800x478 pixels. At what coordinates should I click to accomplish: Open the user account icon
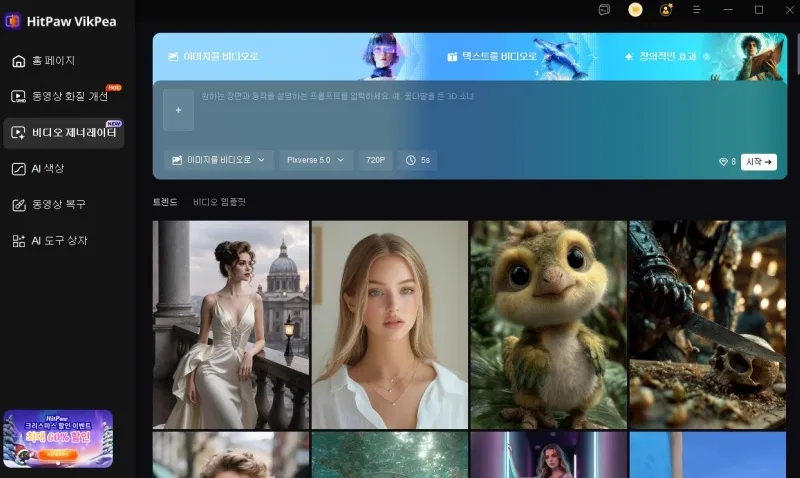(x=666, y=10)
